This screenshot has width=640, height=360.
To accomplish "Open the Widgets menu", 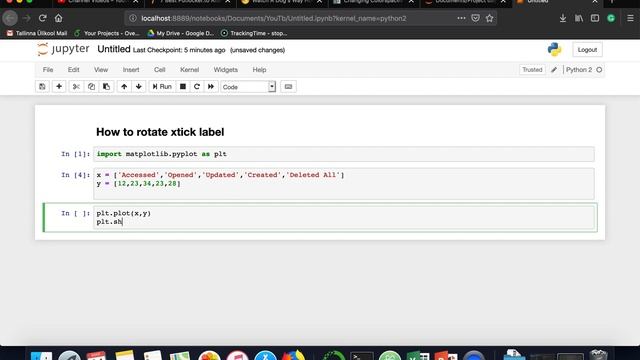I will (x=226, y=70).
